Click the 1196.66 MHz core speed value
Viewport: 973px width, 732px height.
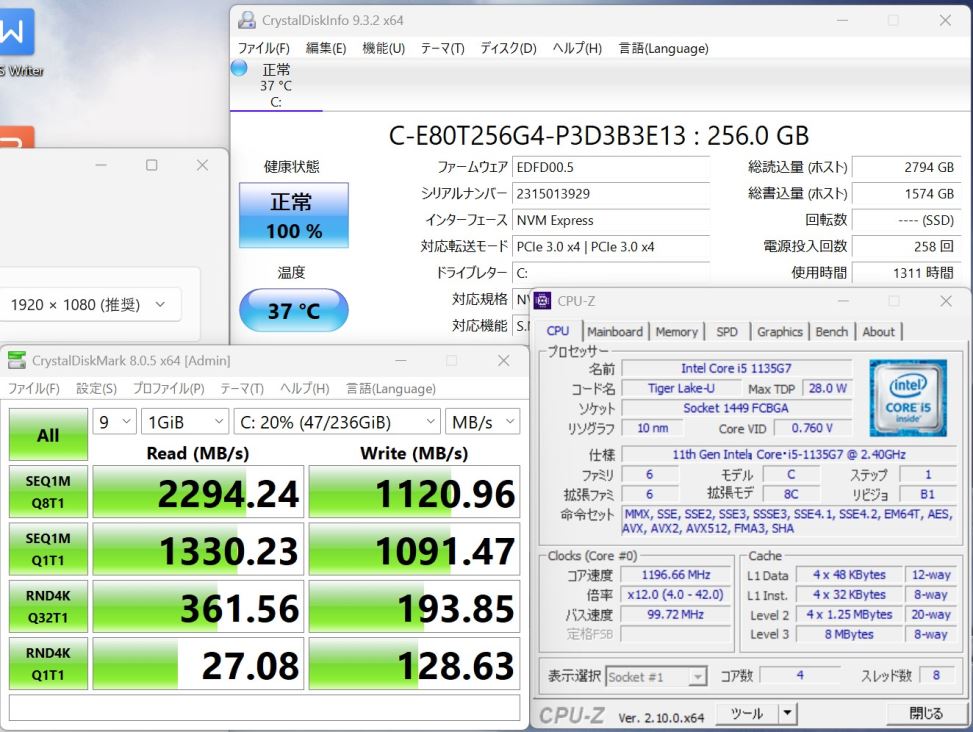[676, 575]
